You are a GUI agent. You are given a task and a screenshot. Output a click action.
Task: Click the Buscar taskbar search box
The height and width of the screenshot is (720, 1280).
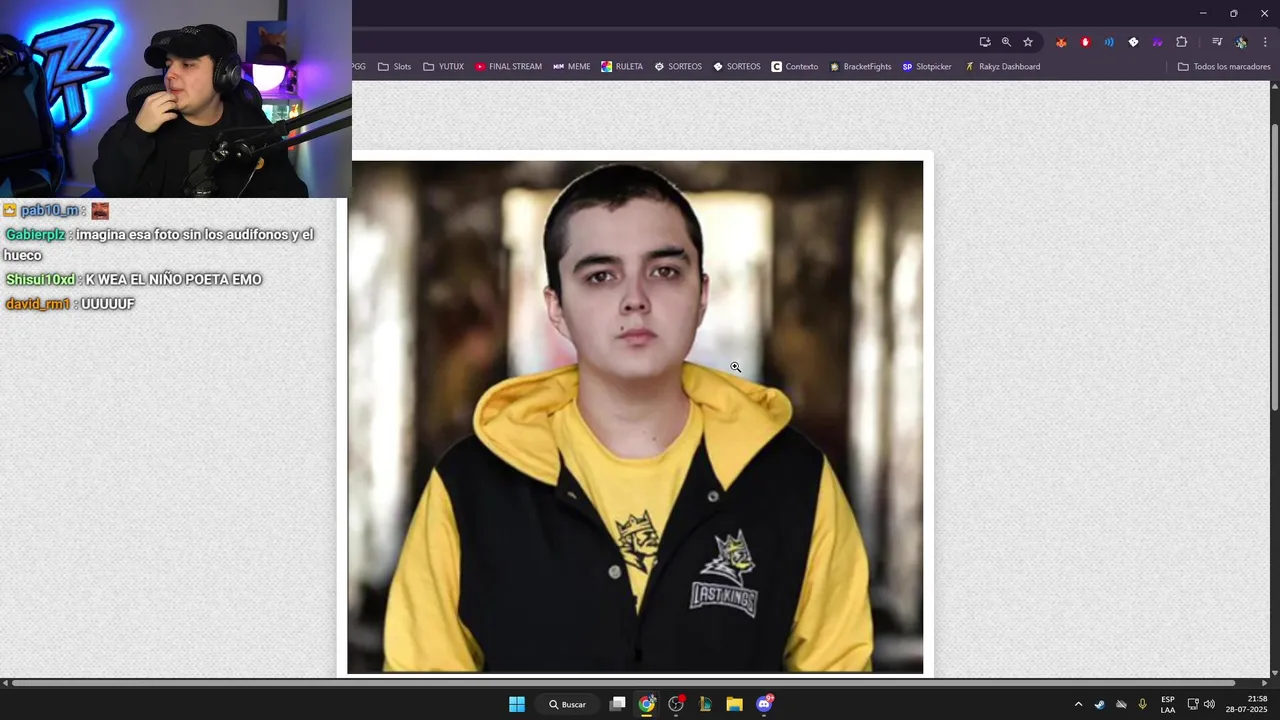click(x=567, y=704)
